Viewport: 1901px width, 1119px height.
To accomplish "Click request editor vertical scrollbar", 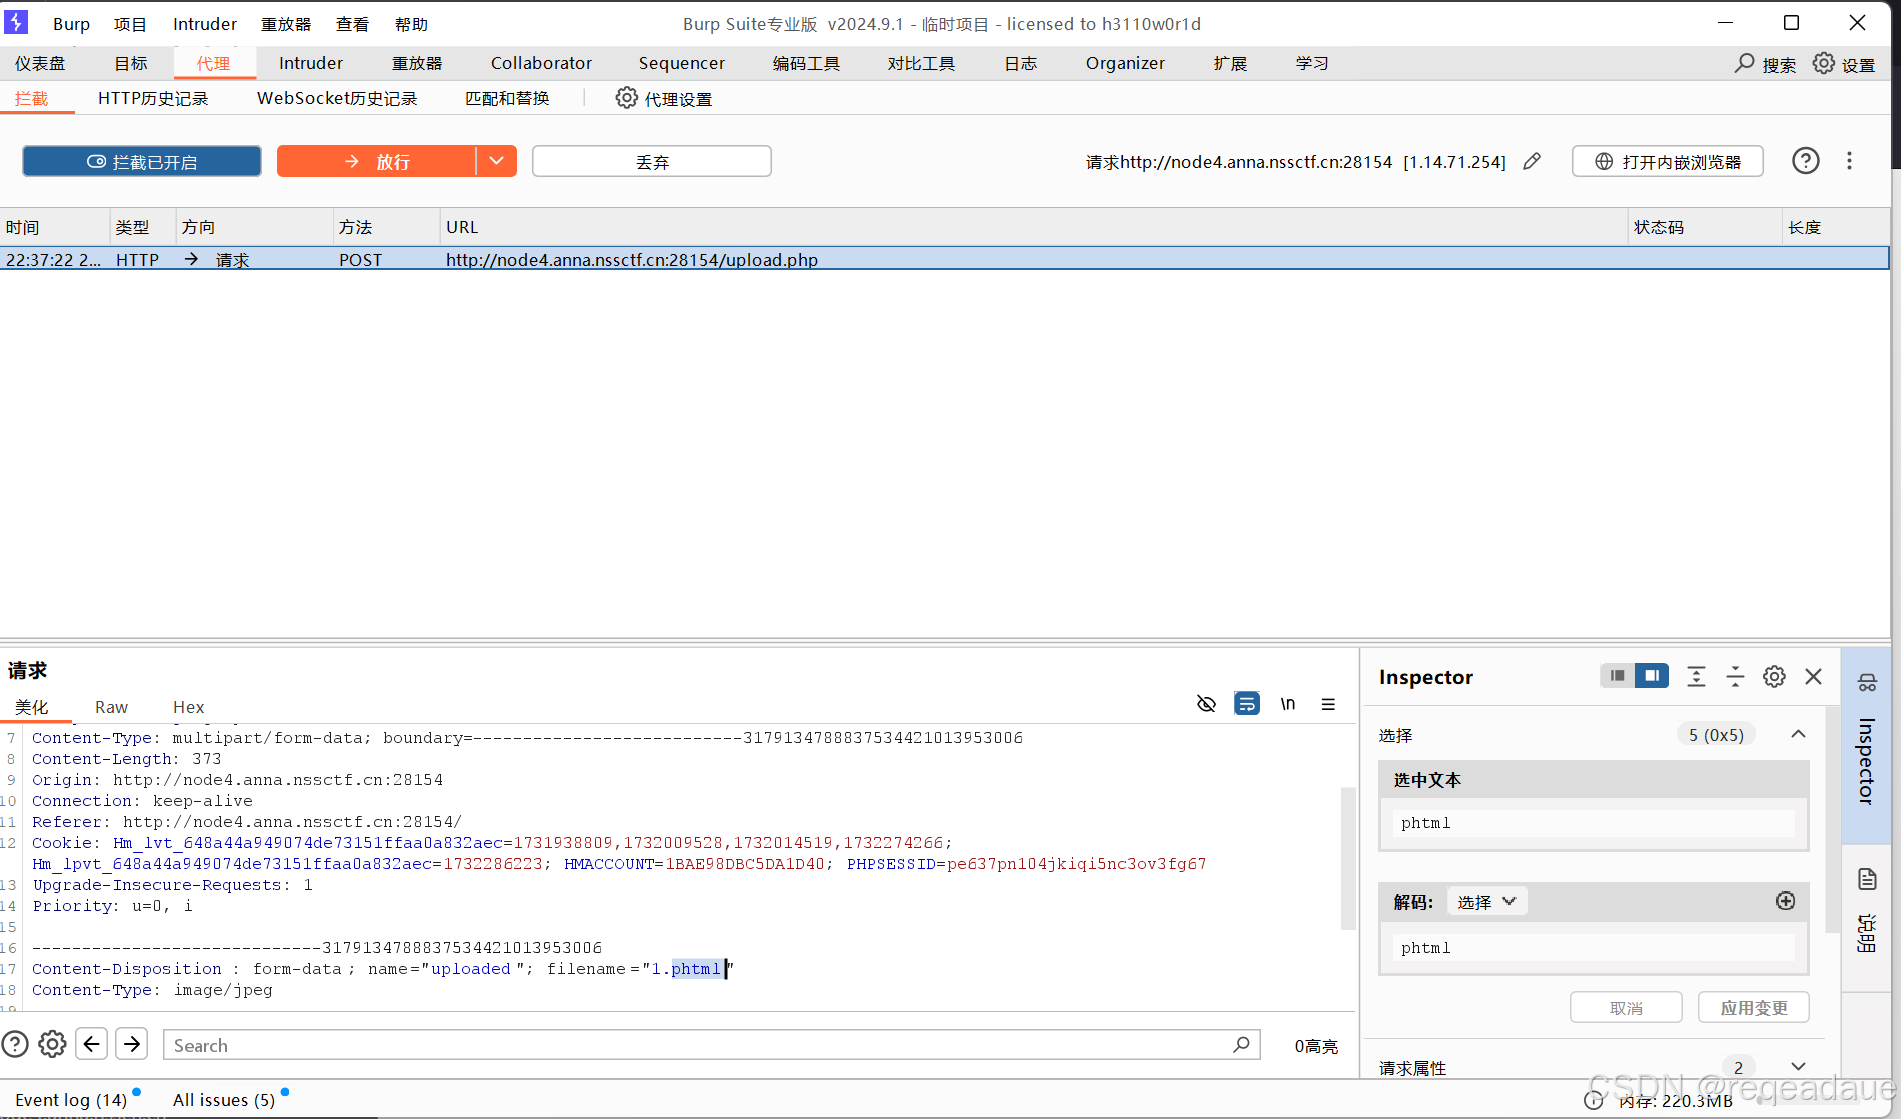I will coord(1348,860).
